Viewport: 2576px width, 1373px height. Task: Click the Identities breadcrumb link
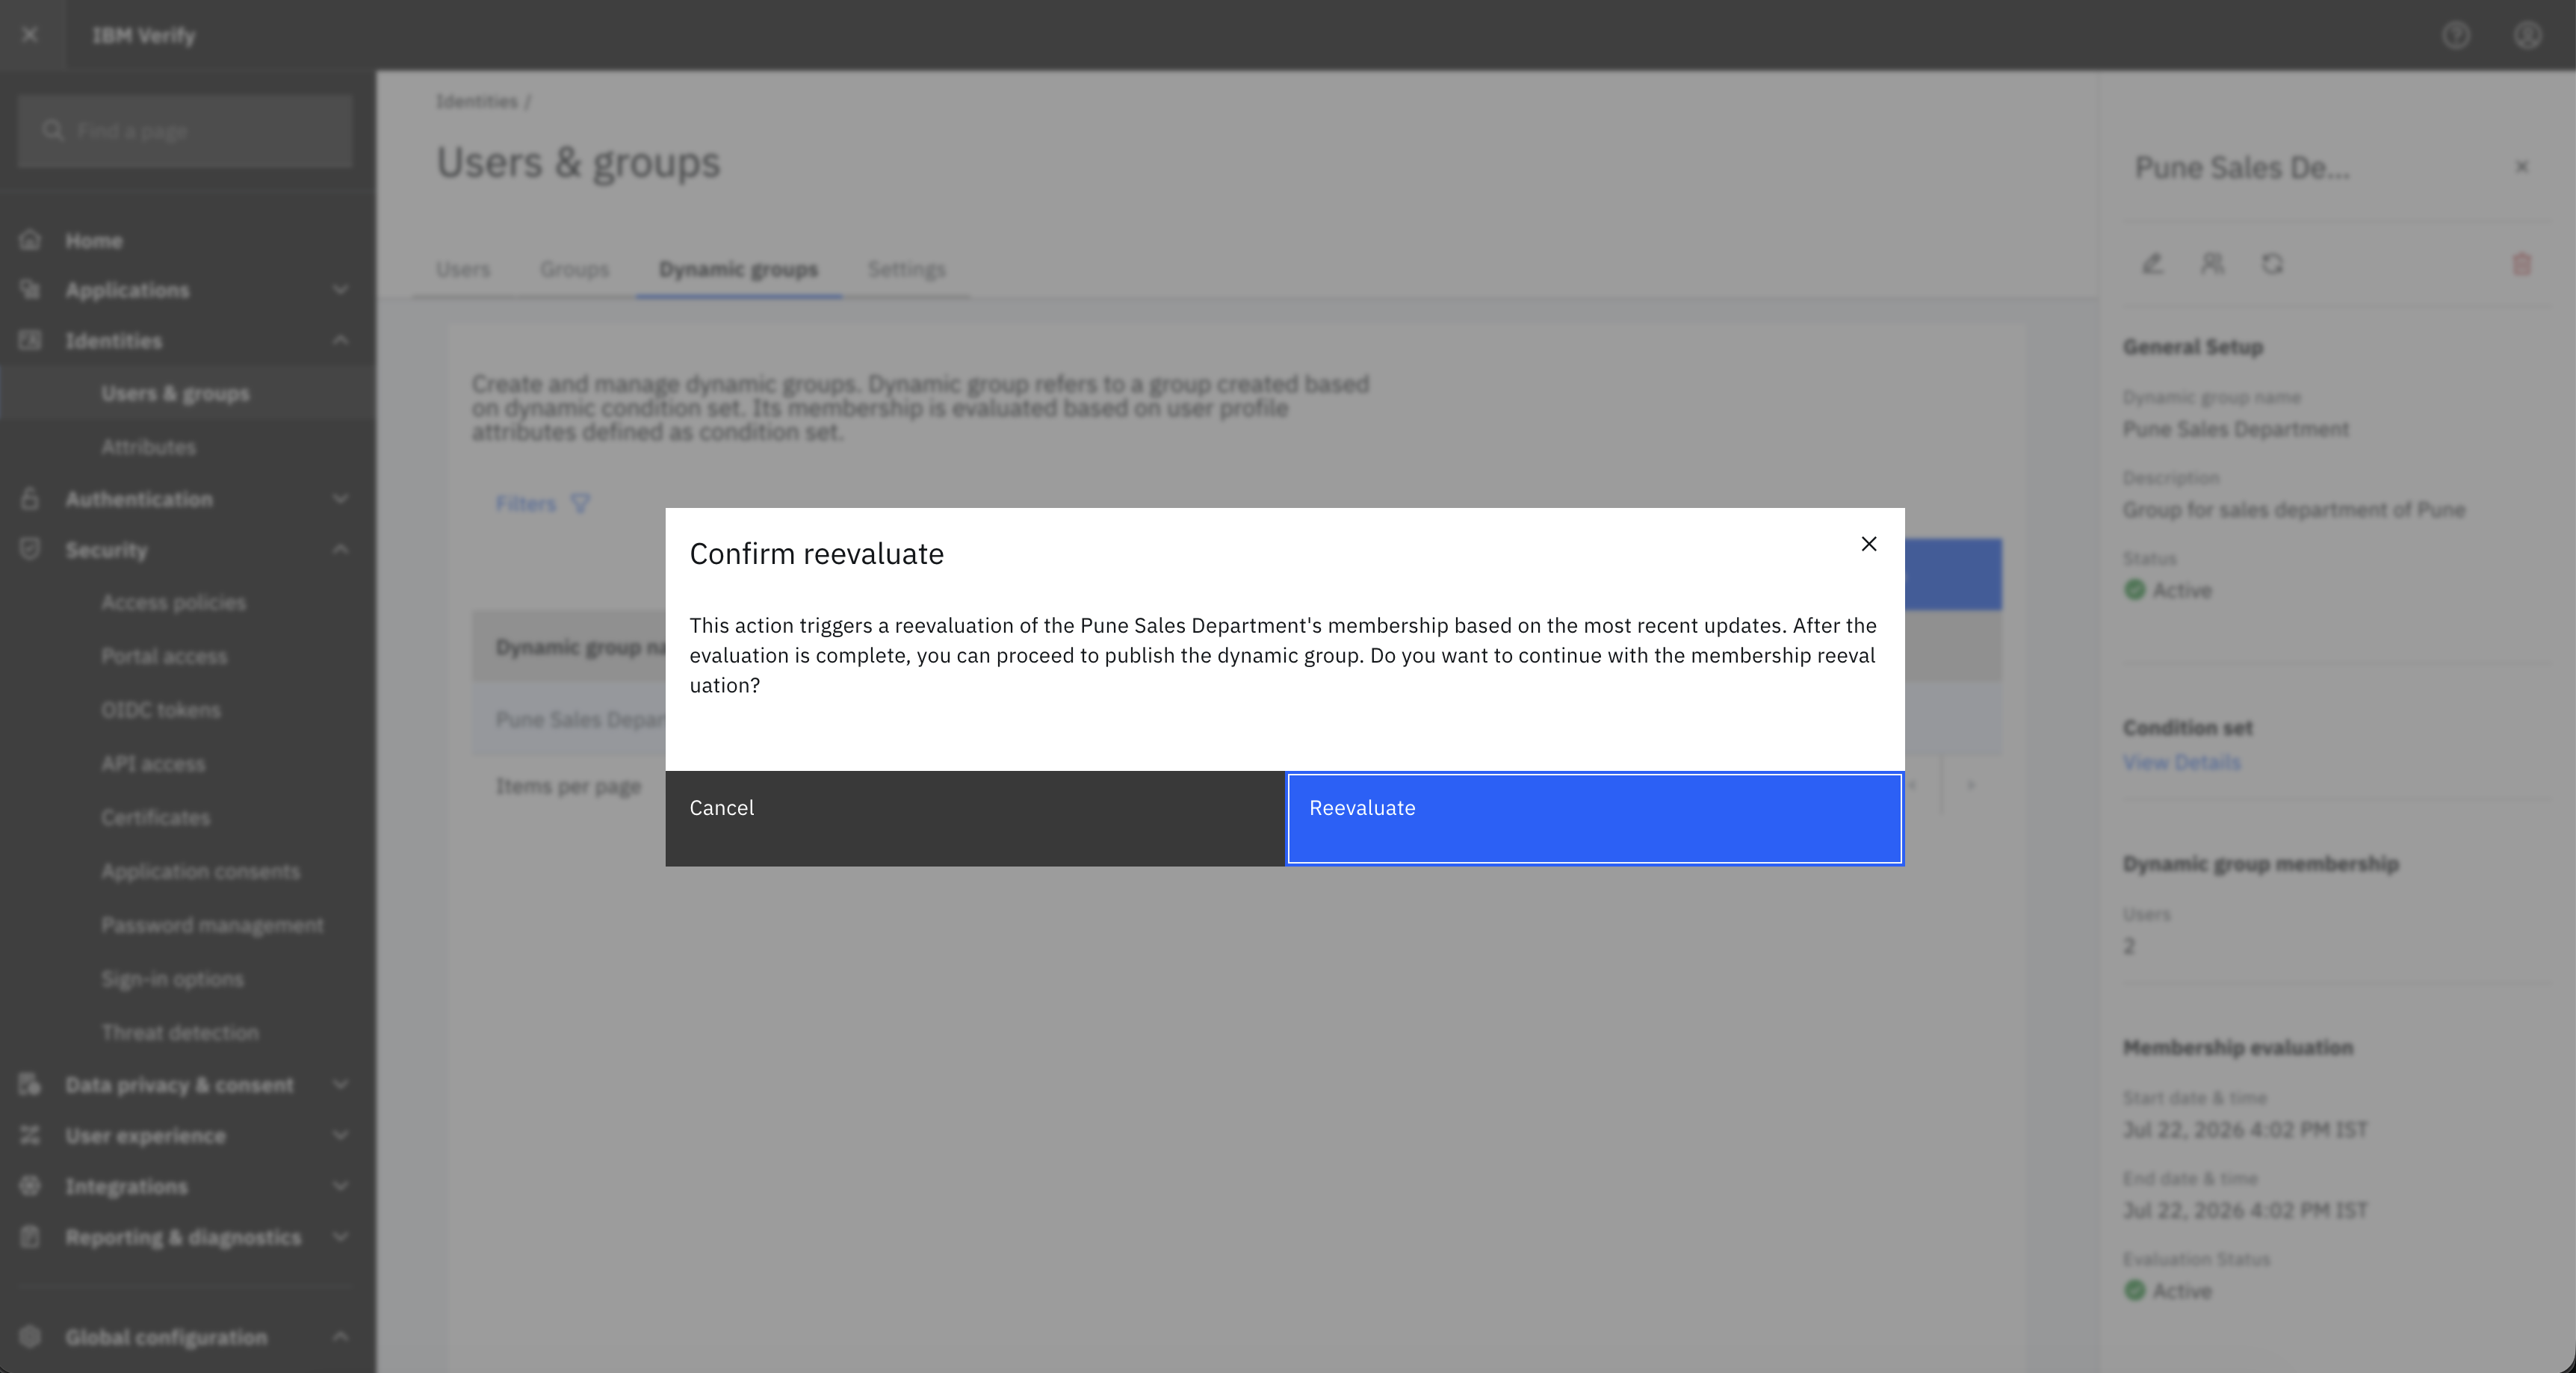(x=477, y=101)
